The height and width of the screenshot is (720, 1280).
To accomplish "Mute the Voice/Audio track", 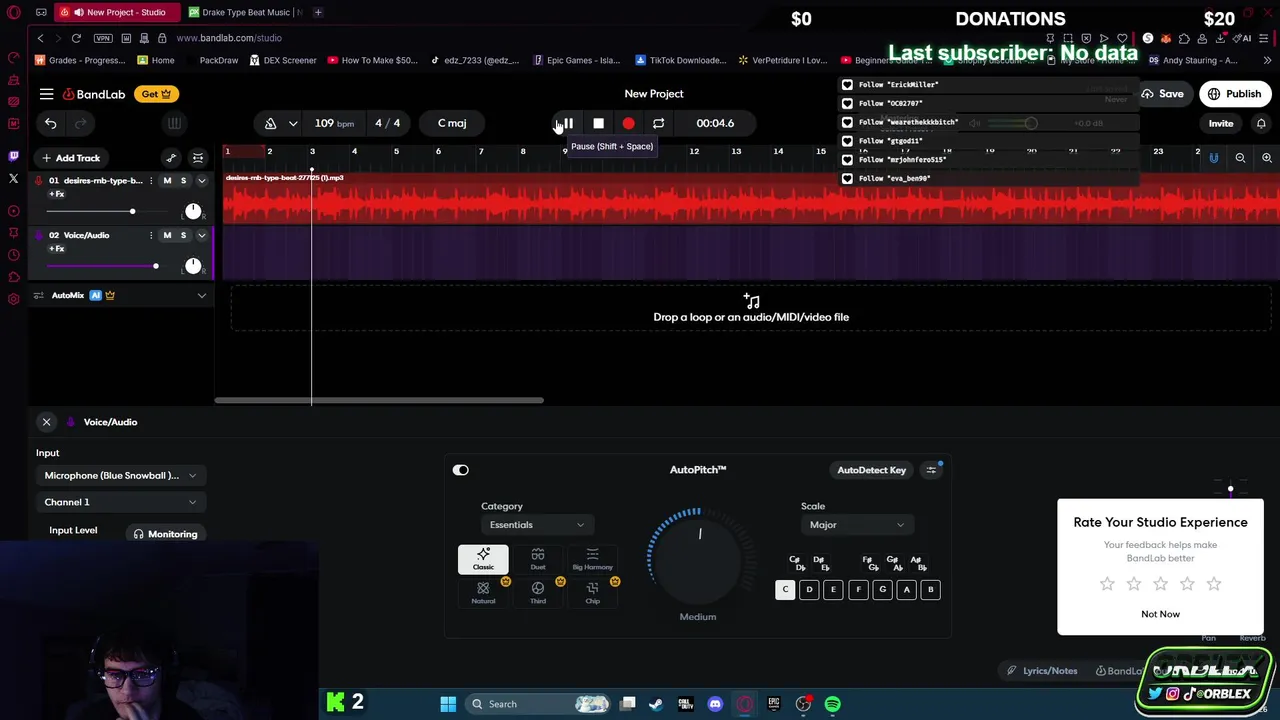I will click(x=167, y=235).
